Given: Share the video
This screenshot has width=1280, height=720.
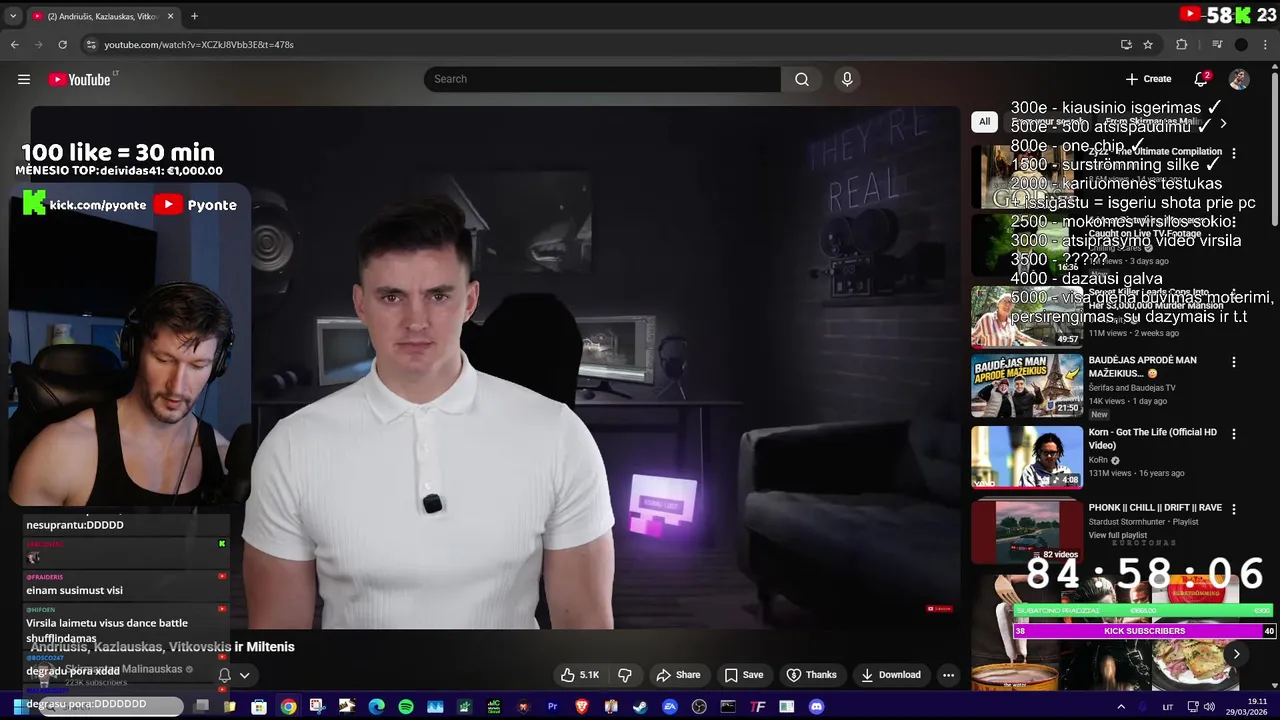Looking at the screenshot, I should point(678,675).
